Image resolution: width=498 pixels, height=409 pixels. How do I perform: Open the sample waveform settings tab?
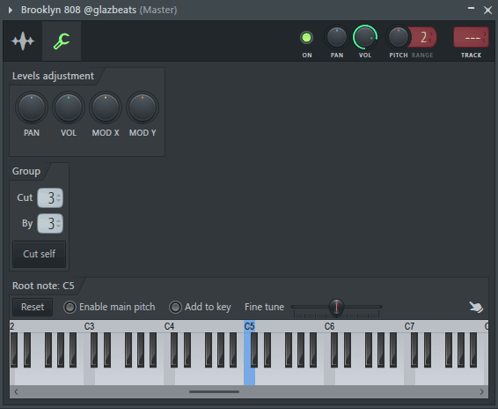click(23, 41)
